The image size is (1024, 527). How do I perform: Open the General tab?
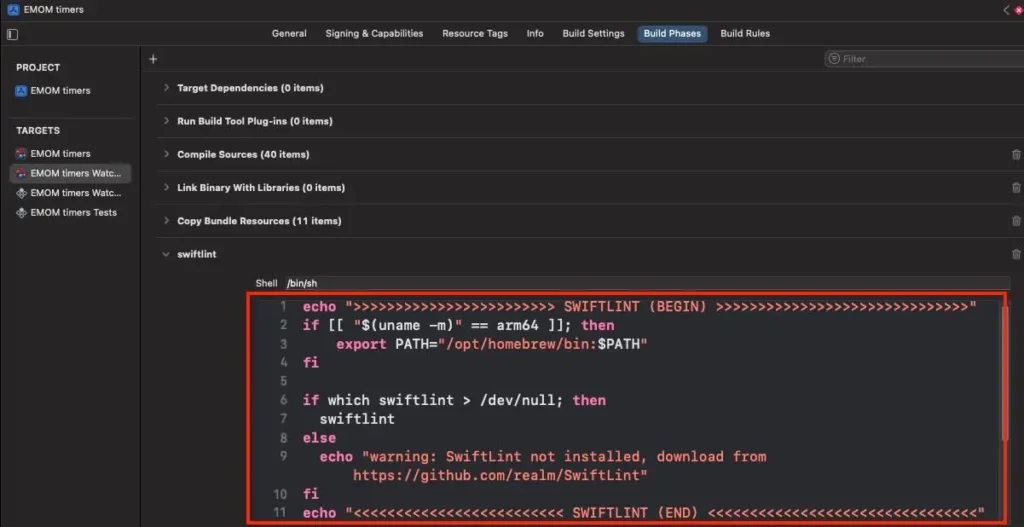pyautogui.click(x=289, y=33)
